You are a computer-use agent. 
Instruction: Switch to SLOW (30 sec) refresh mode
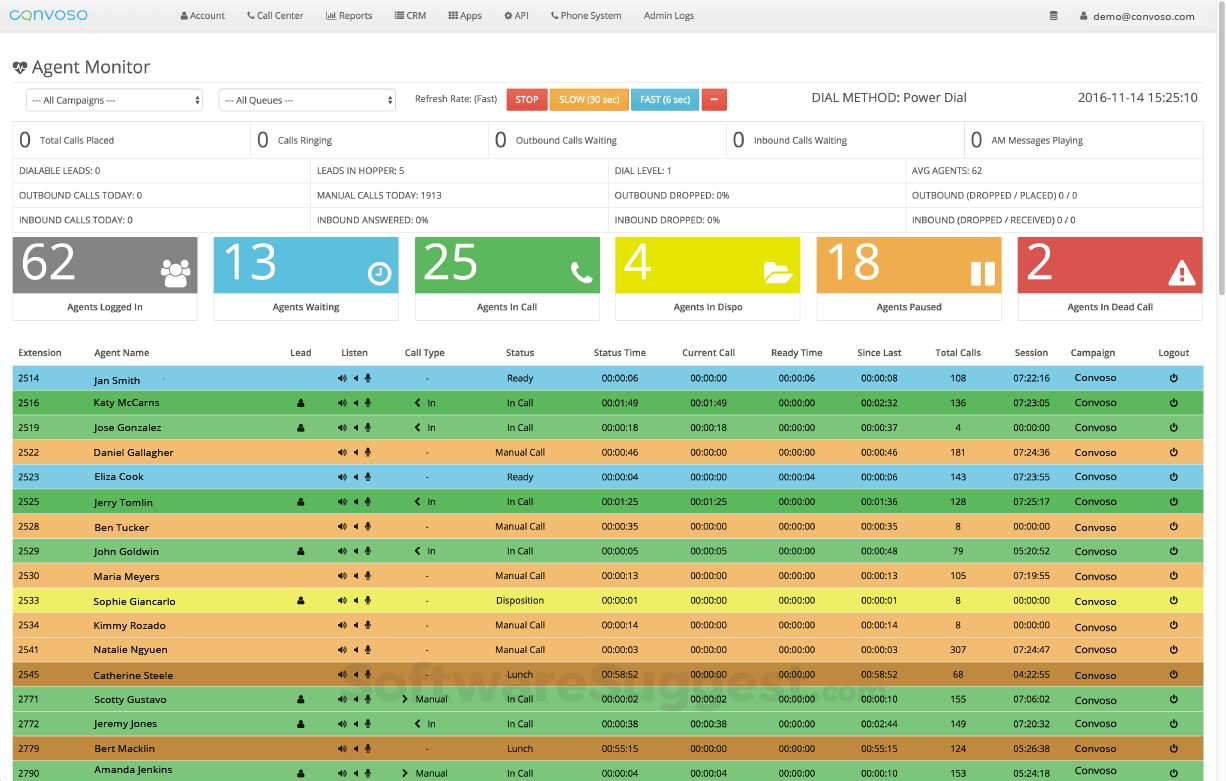pyautogui.click(x=589, y=99)
